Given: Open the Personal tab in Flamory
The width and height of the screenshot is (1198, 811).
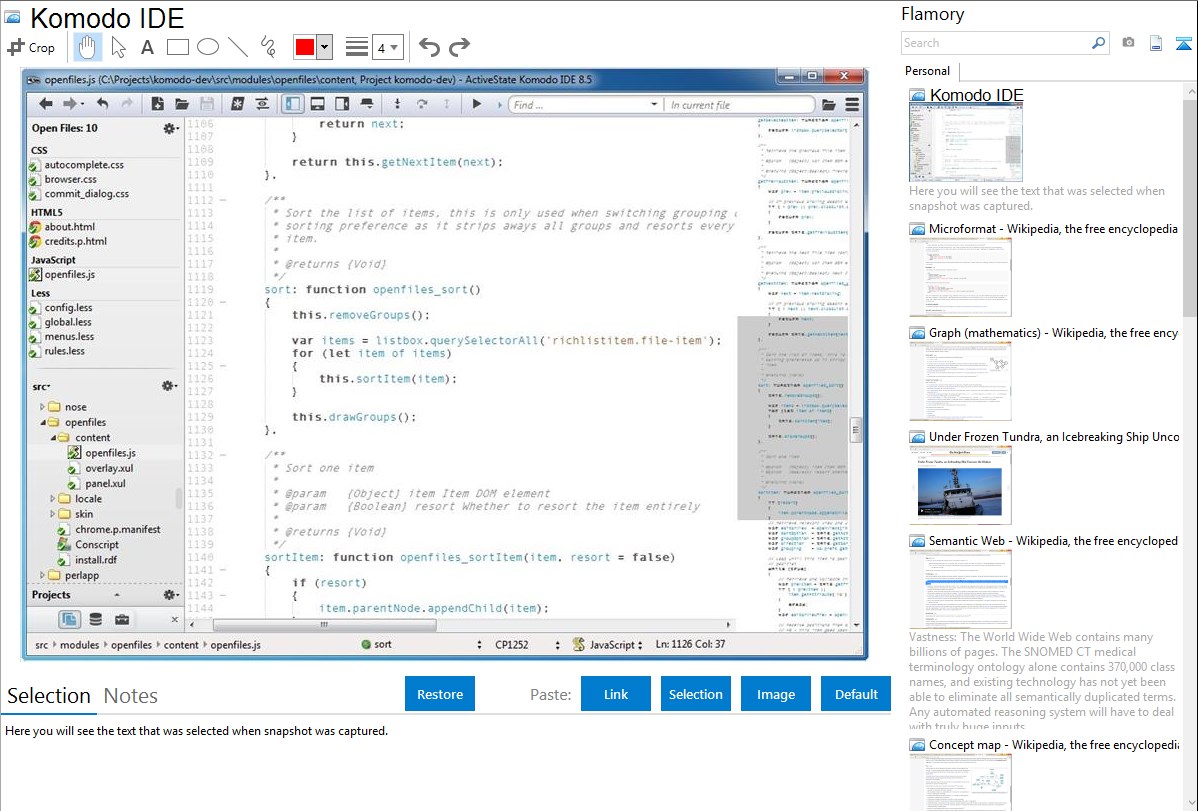Looking at the screenshot, I should pos(928,71).
